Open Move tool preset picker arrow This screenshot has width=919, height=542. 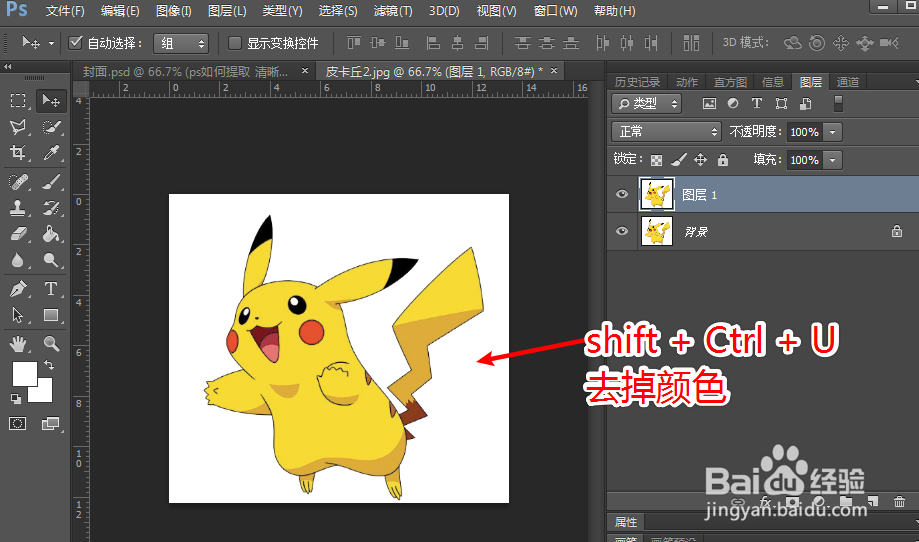pos(52,43)
